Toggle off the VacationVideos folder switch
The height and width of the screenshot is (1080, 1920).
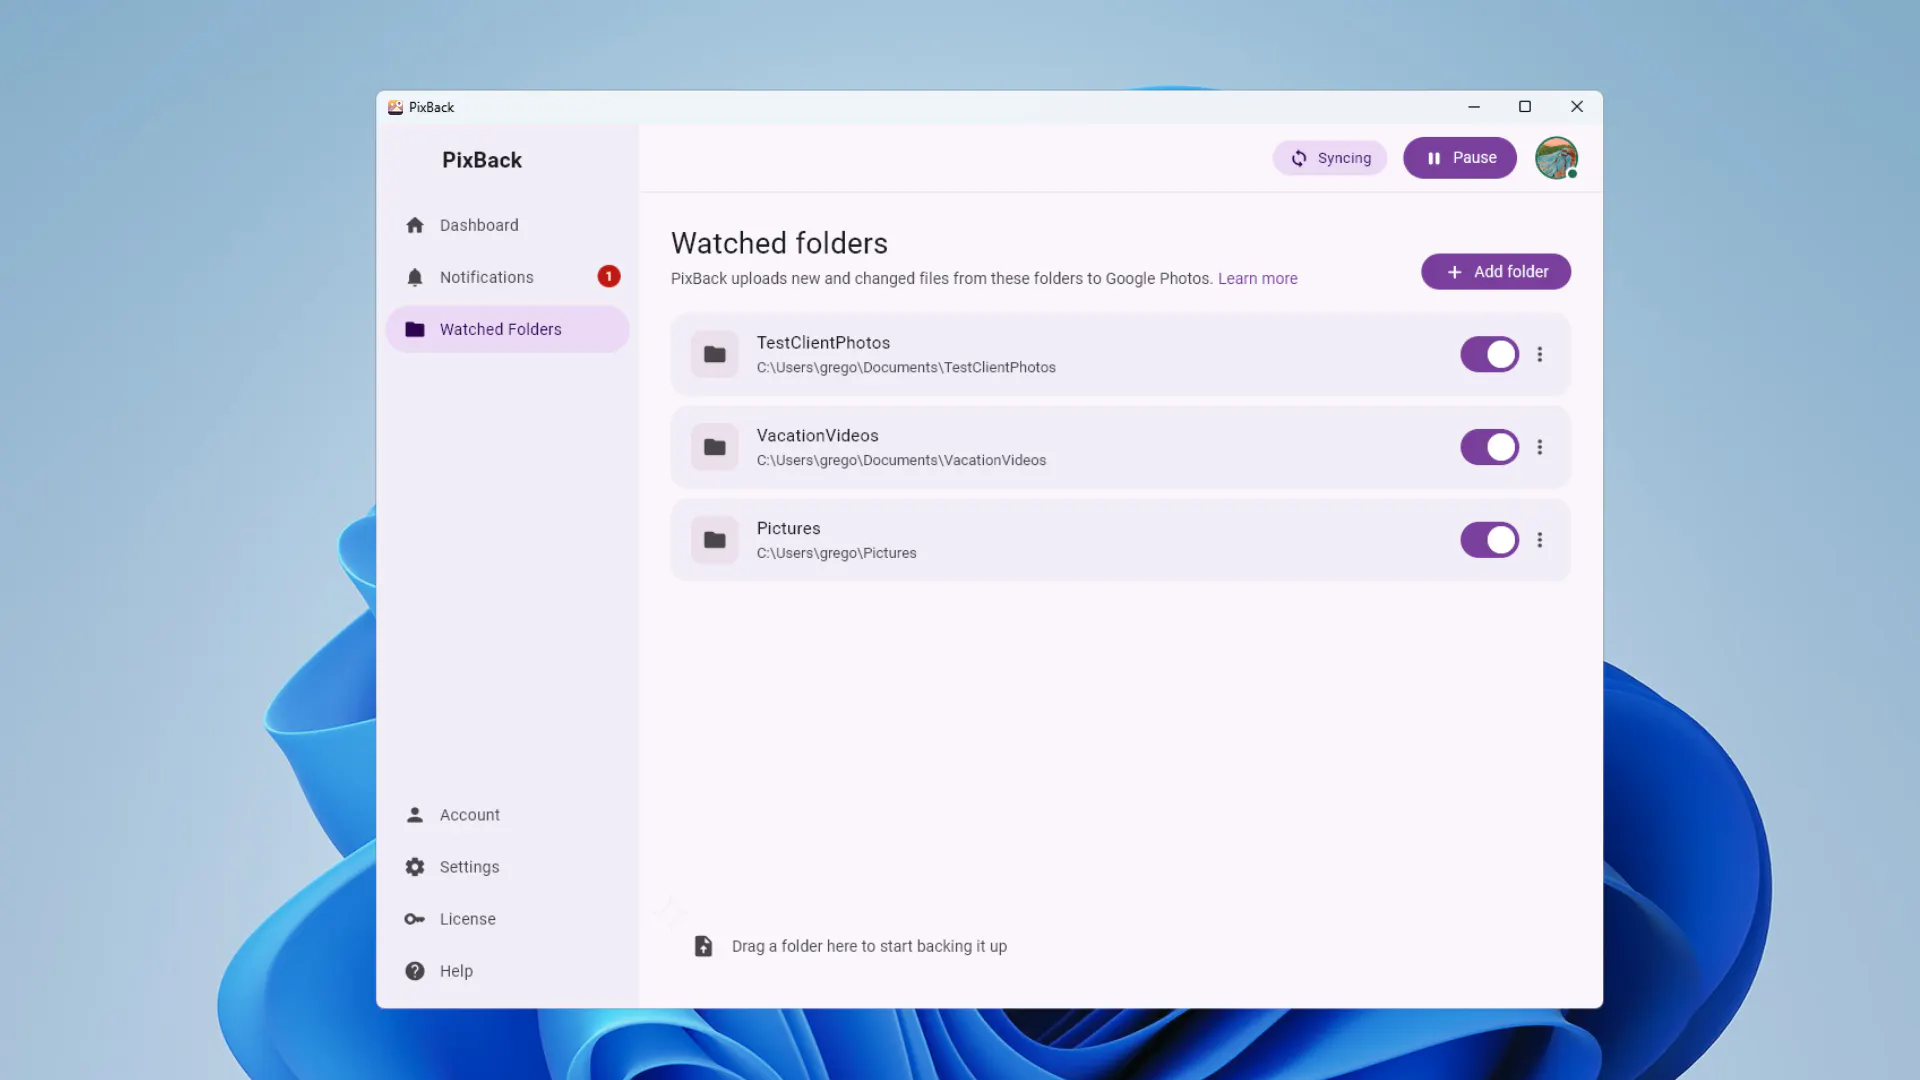[1490, 447]
